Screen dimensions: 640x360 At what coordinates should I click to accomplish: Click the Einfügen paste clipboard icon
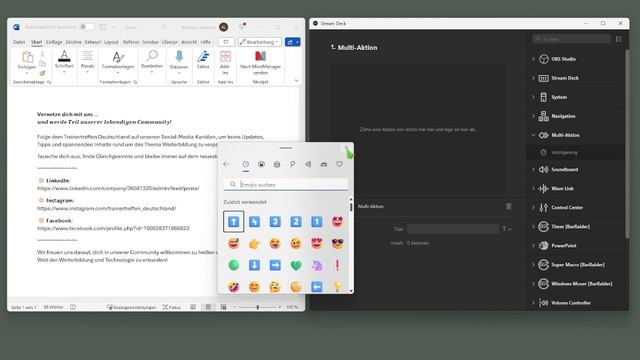27,57
